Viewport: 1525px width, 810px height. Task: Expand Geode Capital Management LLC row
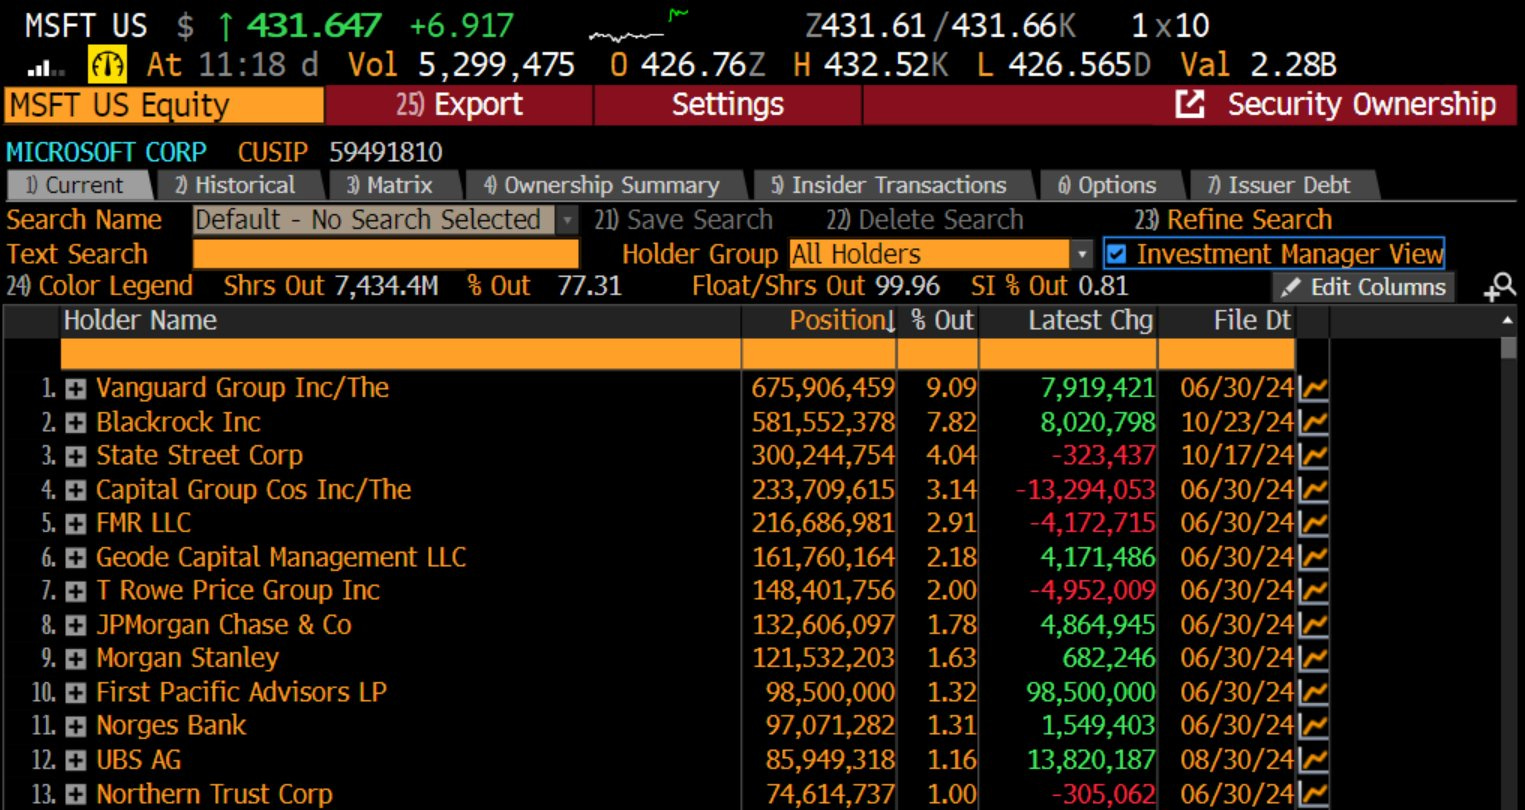(75, 558)
